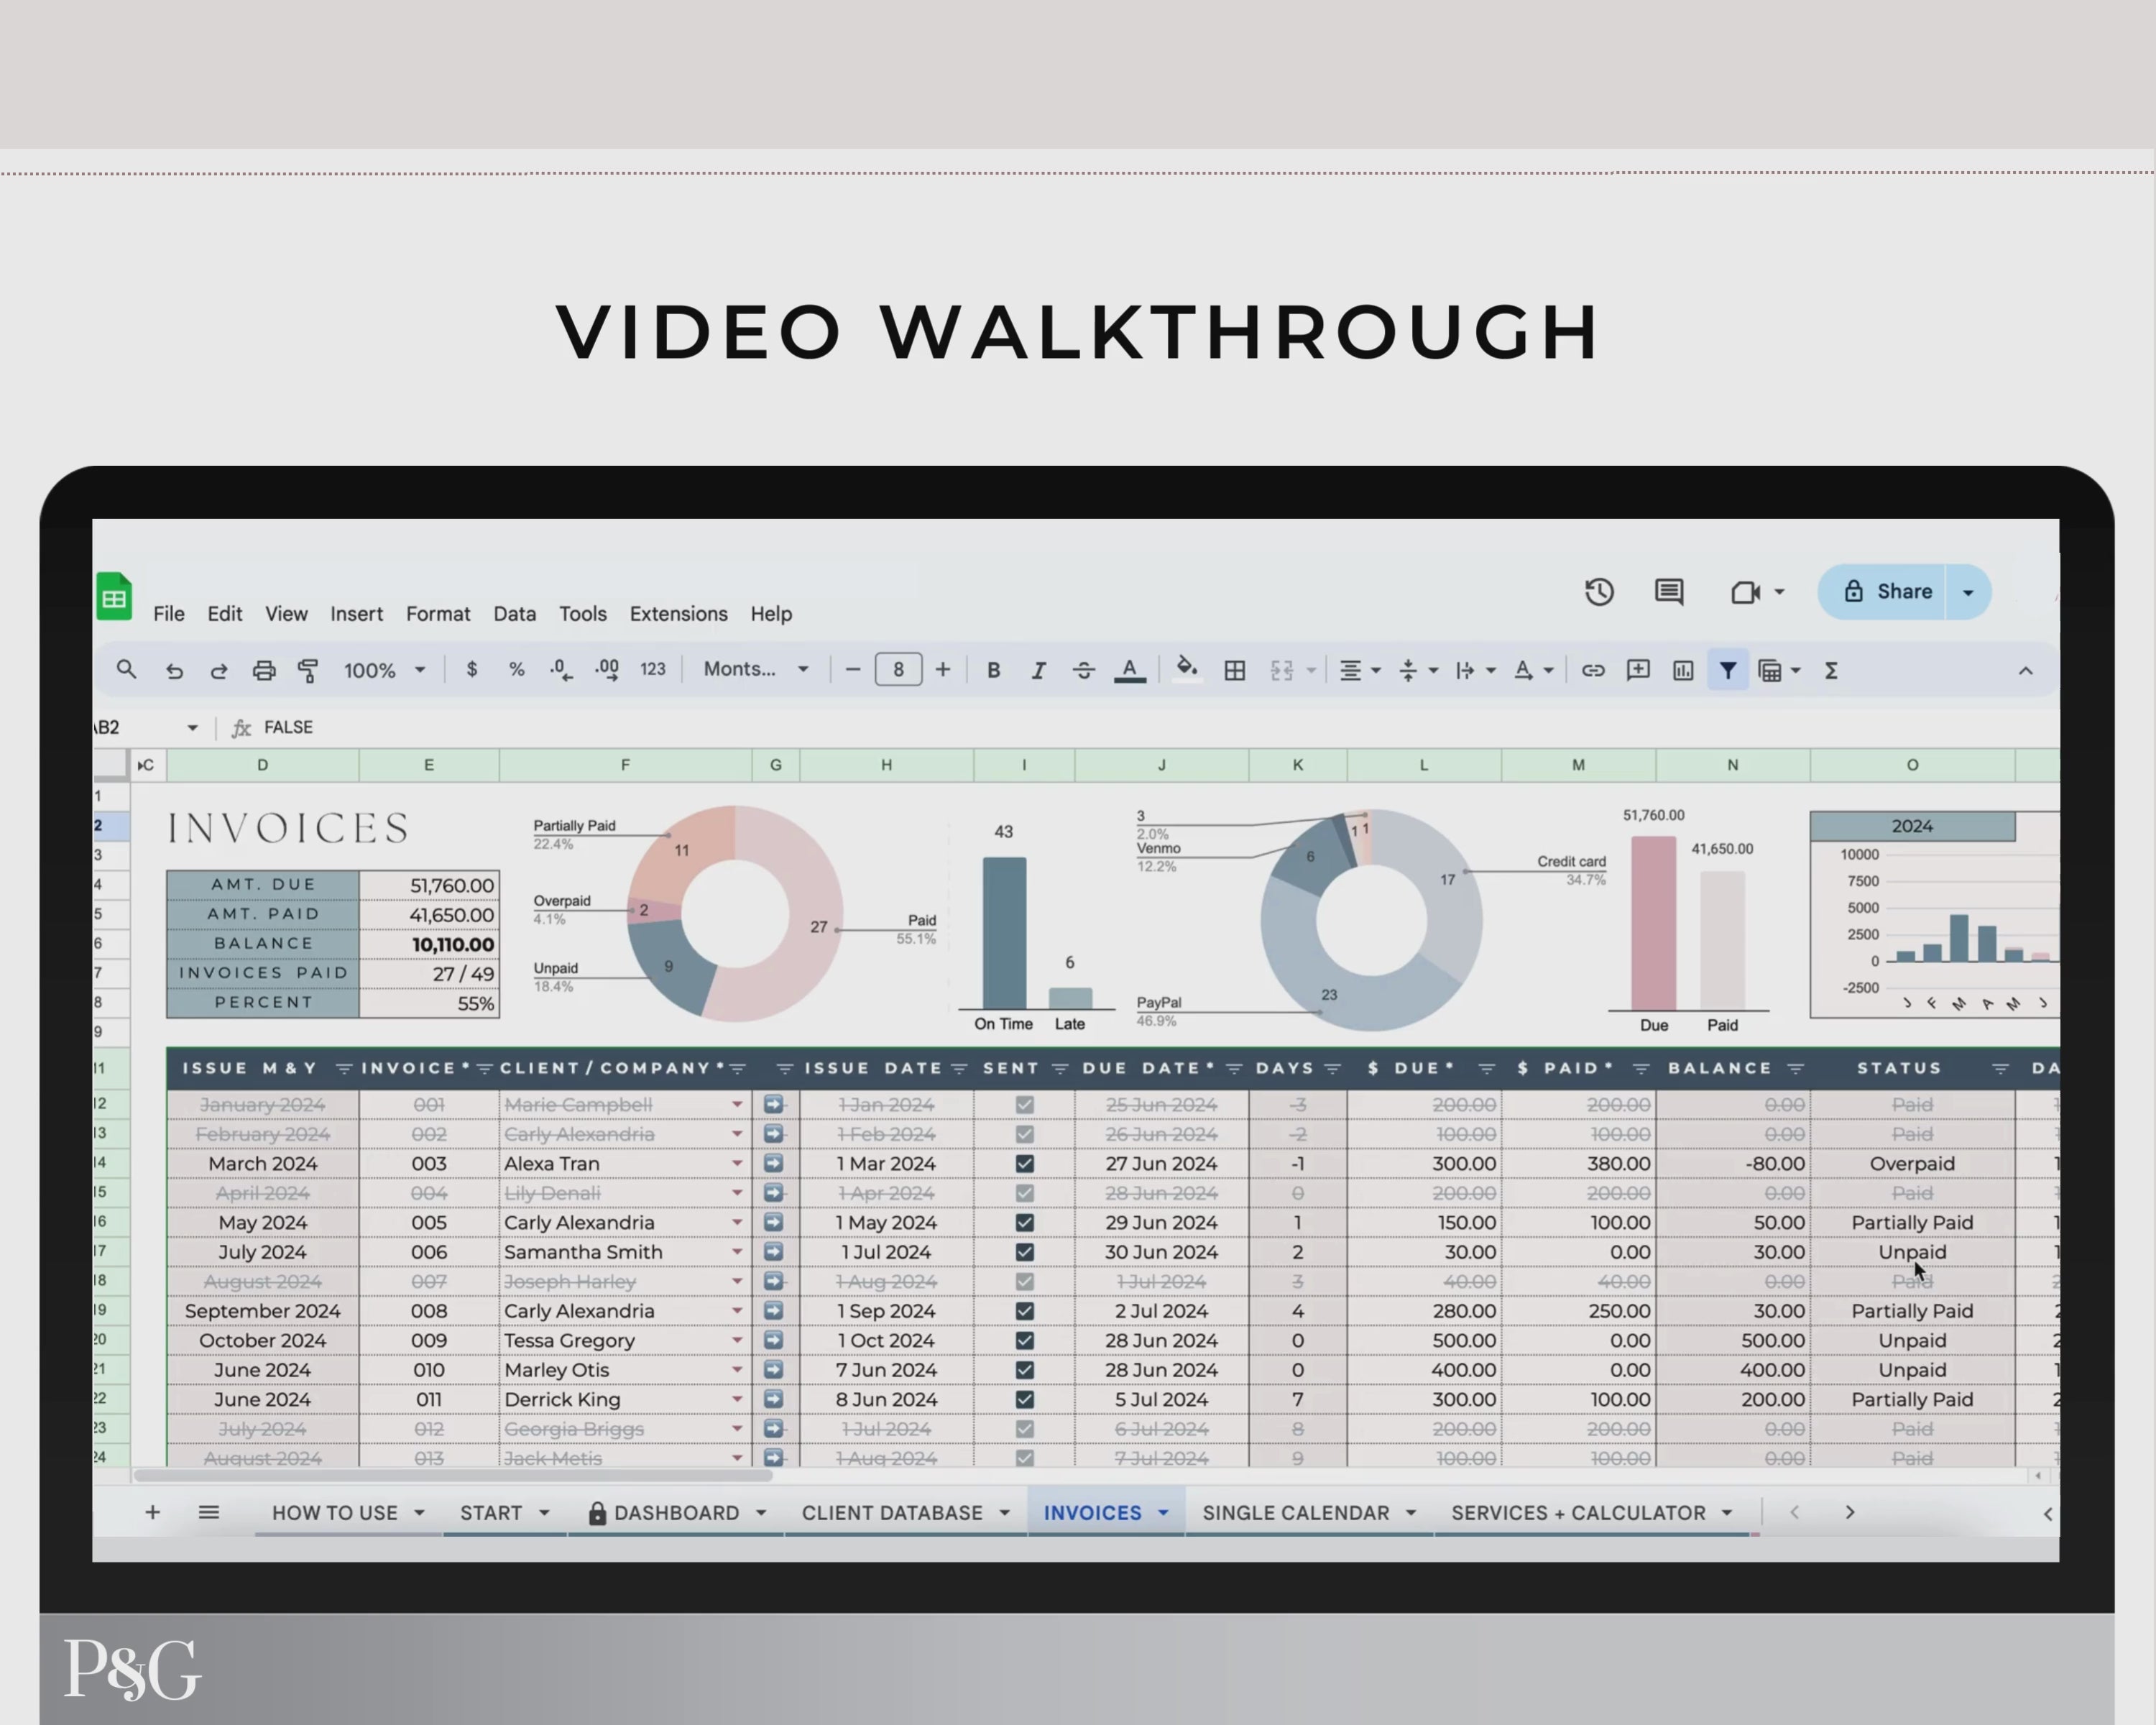Switch to CLIENT DATABASE sheet tab
This screenshot has height=1725, width=2156.
pyautogui.click(x=892, y=1512)
